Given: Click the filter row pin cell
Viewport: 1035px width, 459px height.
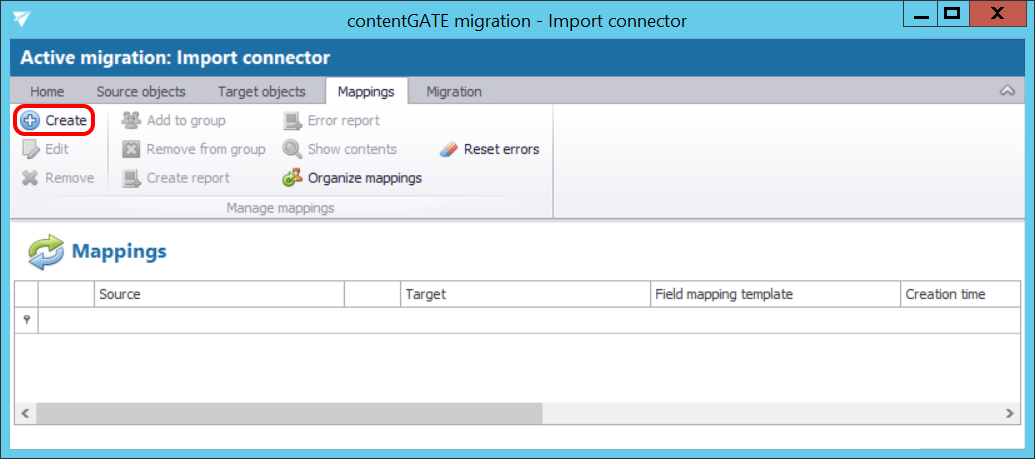Looking at the screenshot, I should pyautogui.click(x=26, y=320).
